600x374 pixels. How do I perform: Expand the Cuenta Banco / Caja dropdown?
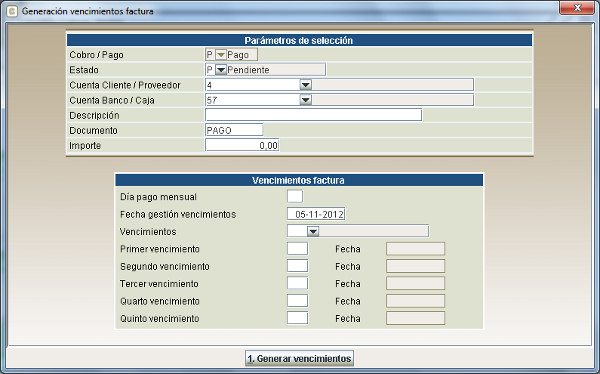point(305,100)
